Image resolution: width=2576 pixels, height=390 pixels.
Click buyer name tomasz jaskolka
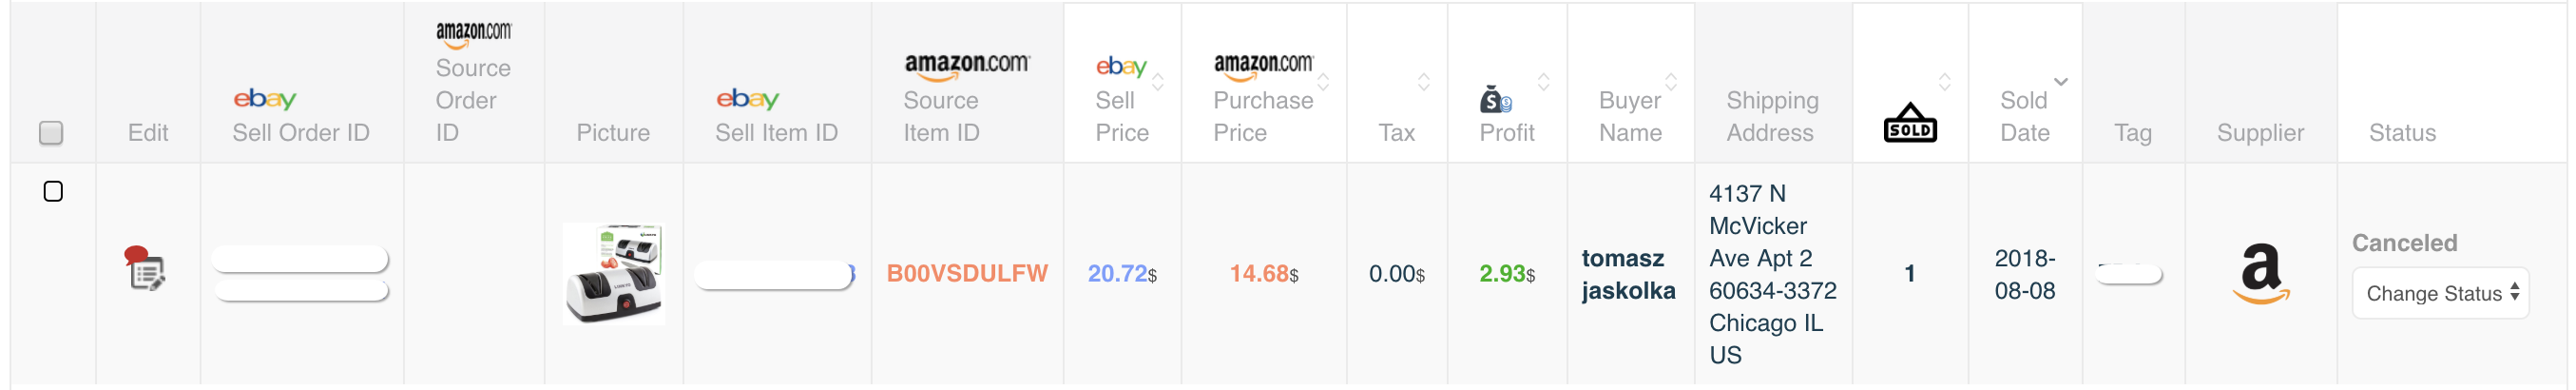tap(1628, 274)
